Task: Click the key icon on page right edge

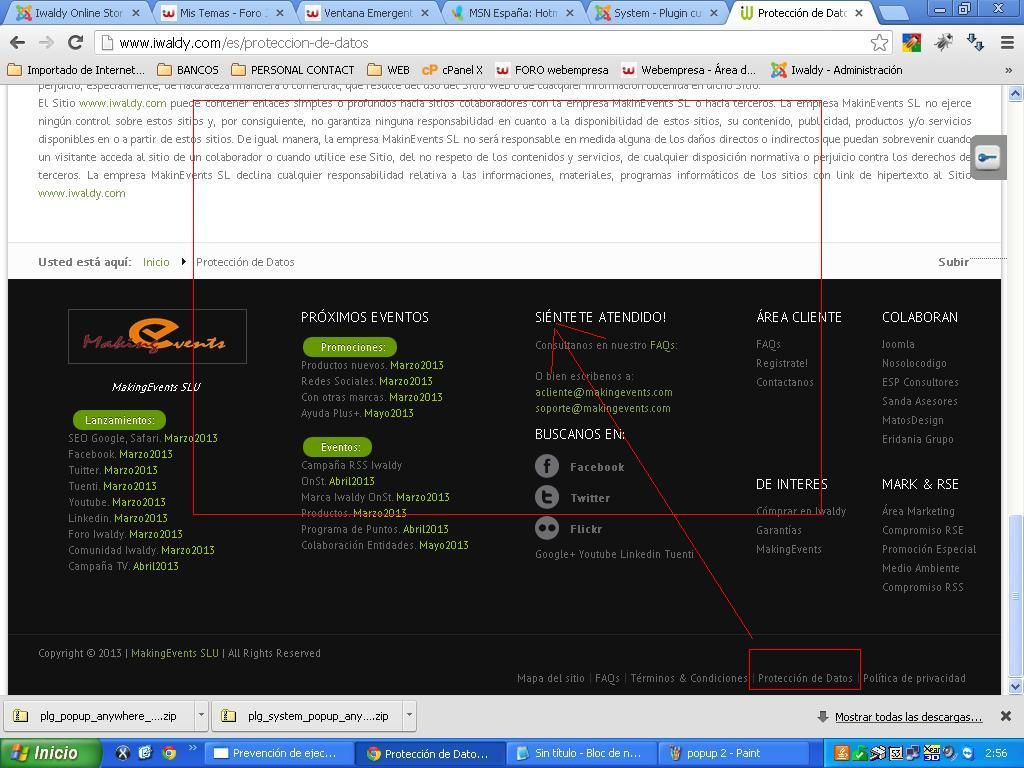Action: pos(987,157)
